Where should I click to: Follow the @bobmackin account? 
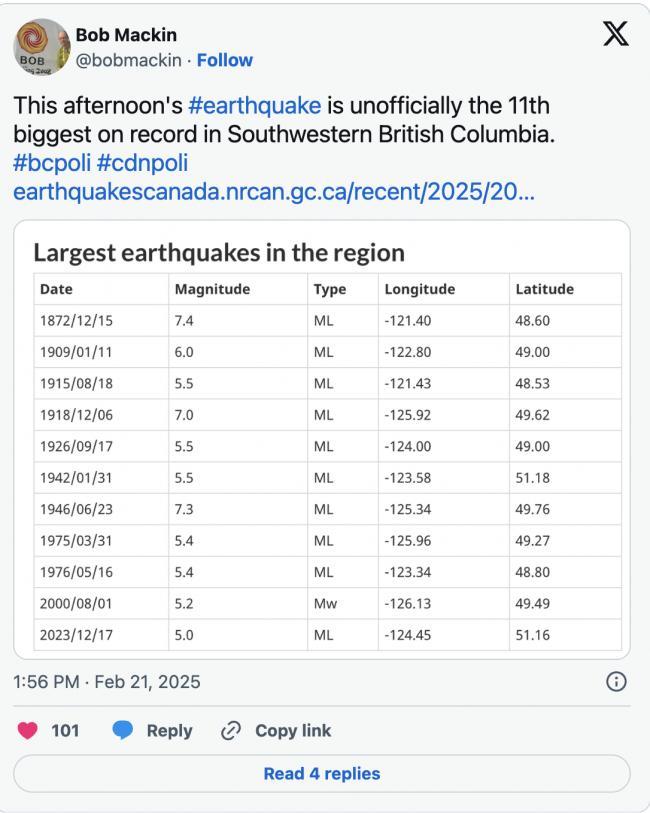(224, 60)
